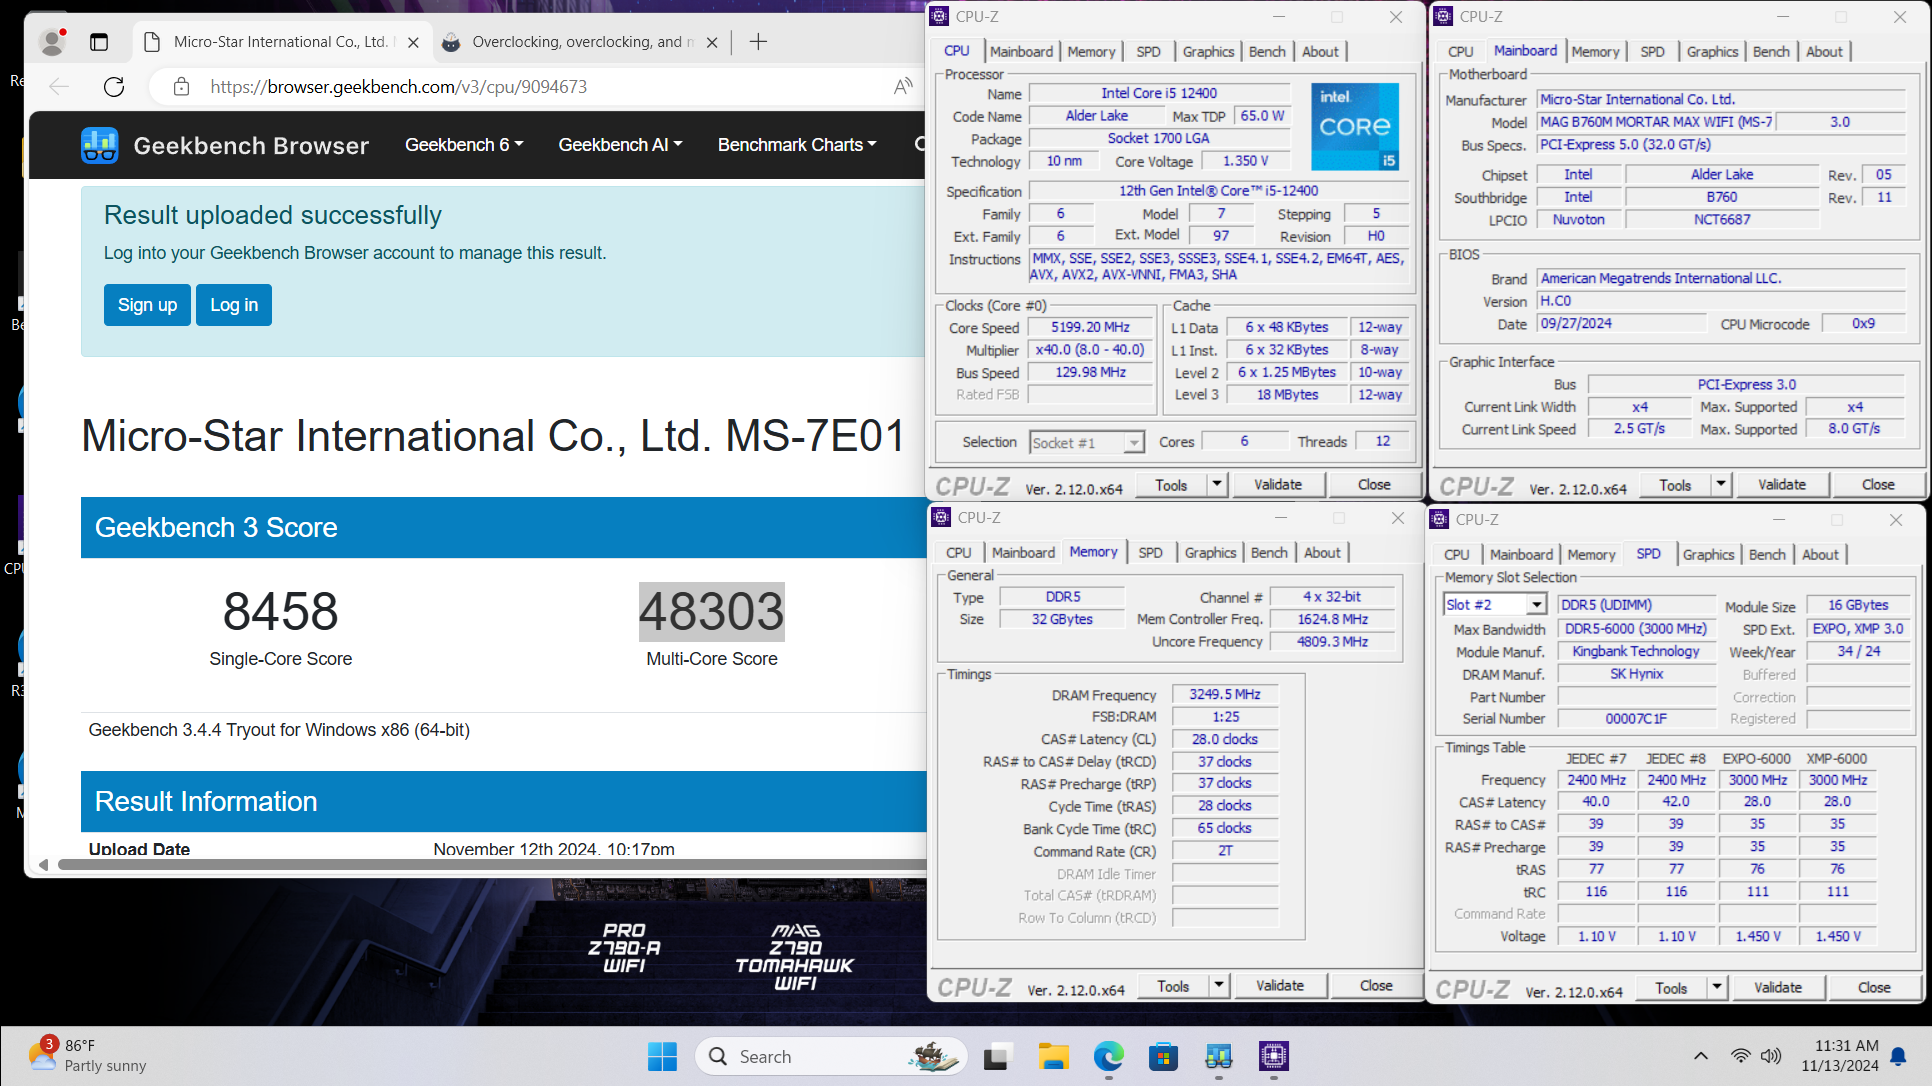The image size is (1932, 1086).
Task: Close the Micro-Star International tab
Action: coord(413,42)
